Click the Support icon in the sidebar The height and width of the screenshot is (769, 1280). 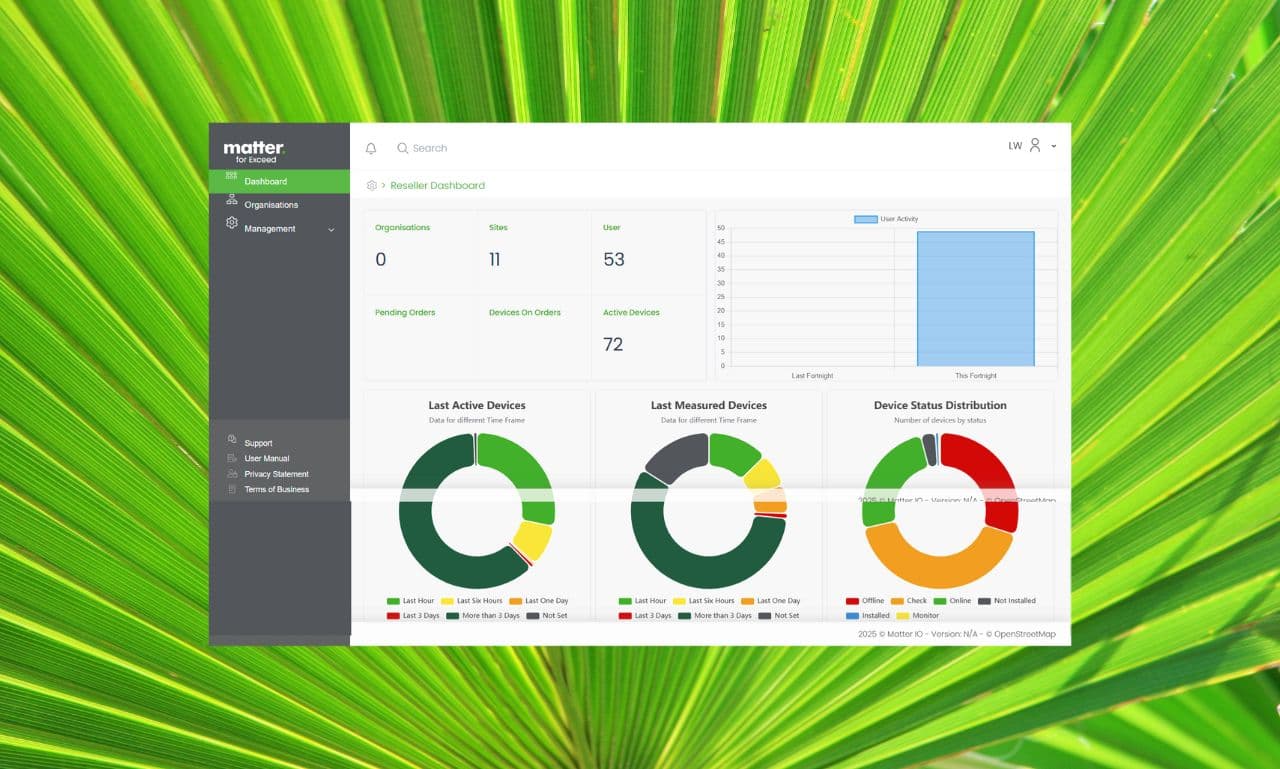click(x=232, y=440)
